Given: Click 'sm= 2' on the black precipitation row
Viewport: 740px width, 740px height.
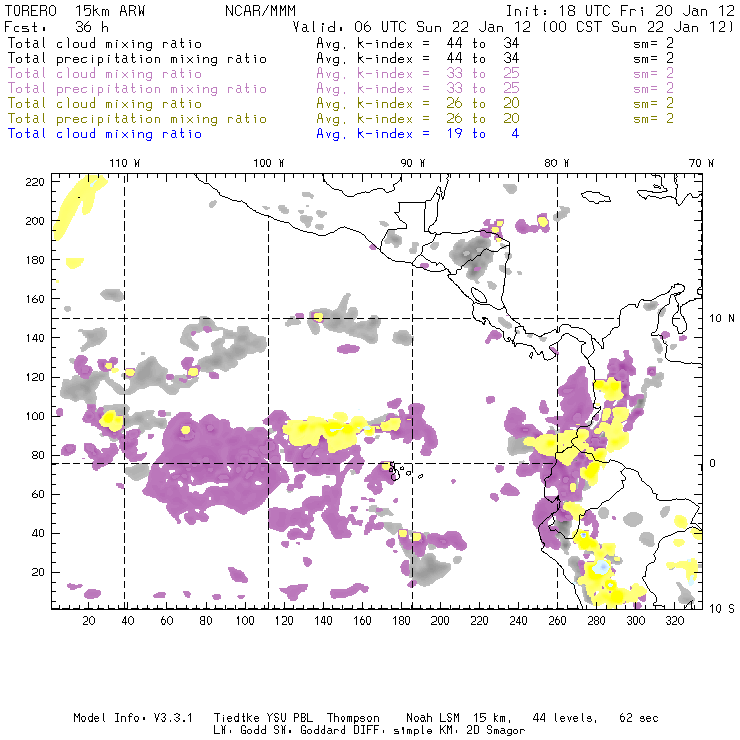Looking at the screenshot, I should 654,59.
